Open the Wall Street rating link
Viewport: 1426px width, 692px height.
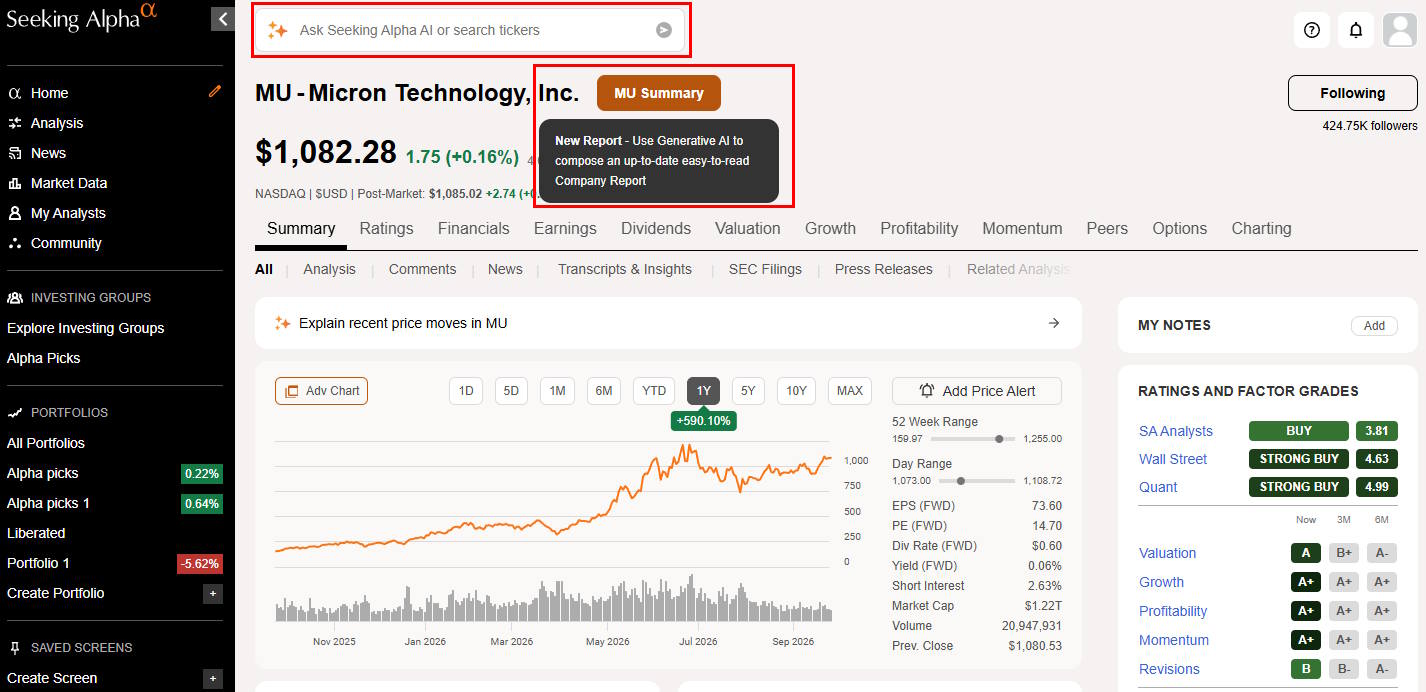(1173, 459)
